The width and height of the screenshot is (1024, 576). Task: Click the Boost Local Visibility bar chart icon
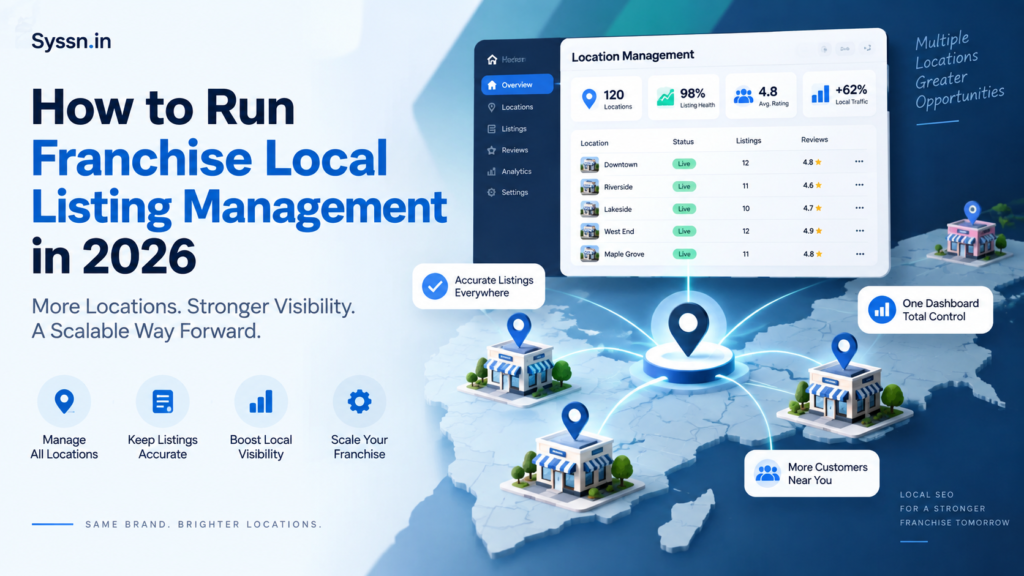261,402
